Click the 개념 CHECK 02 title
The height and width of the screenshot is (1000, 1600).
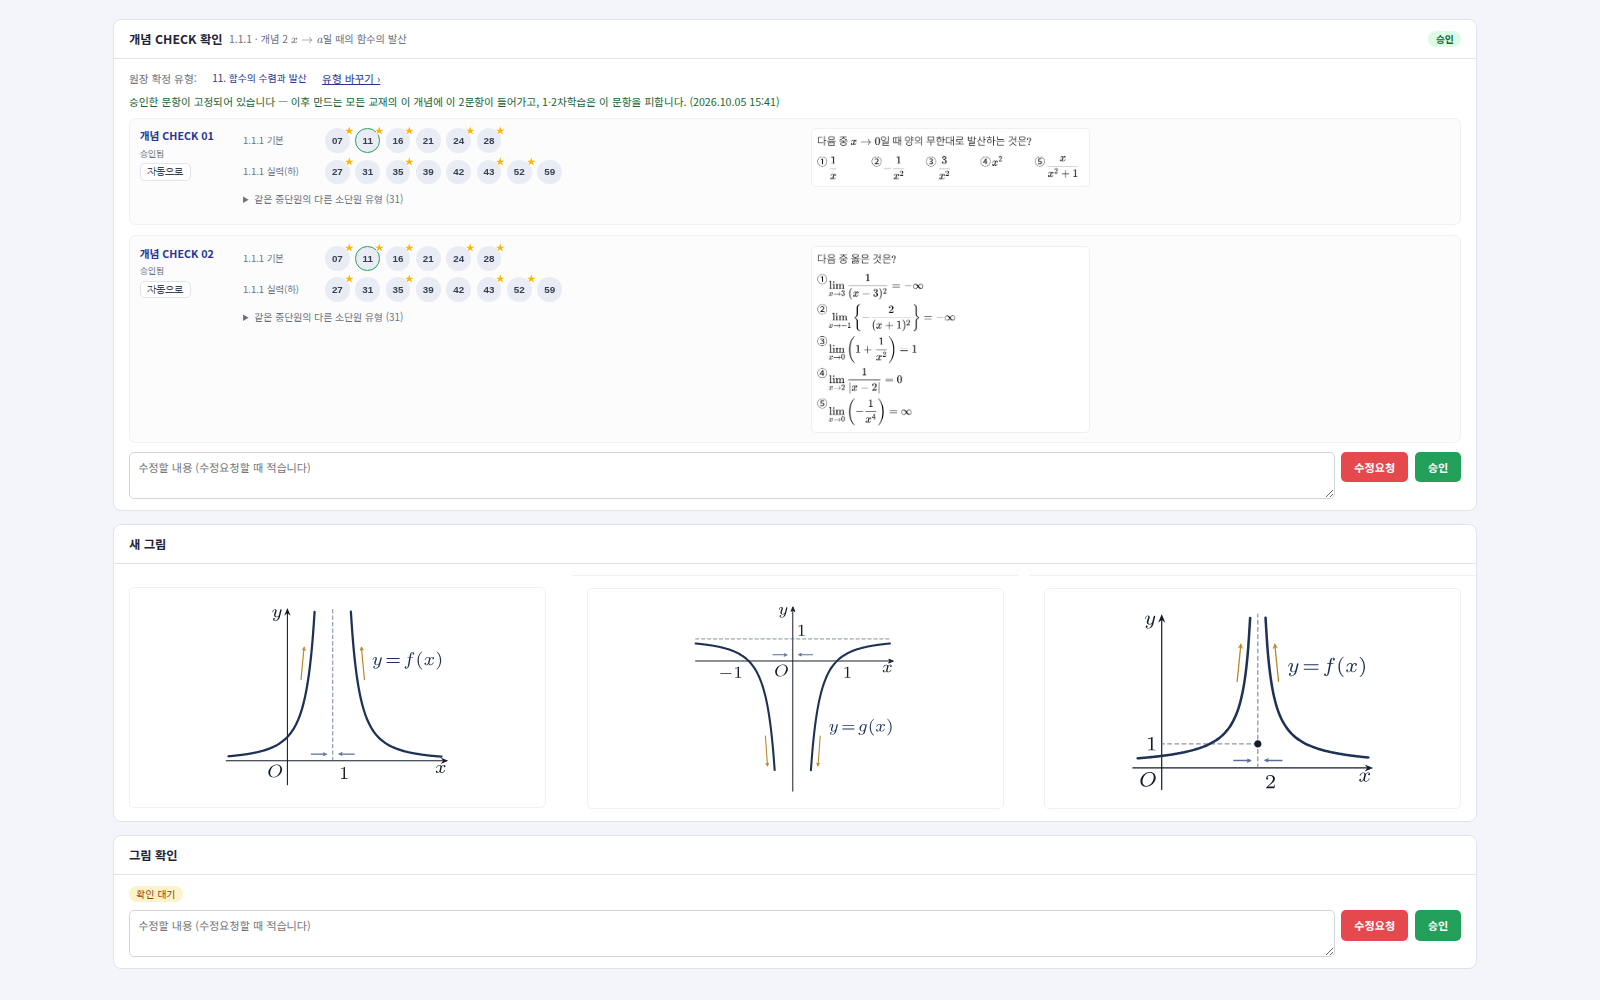177,254
